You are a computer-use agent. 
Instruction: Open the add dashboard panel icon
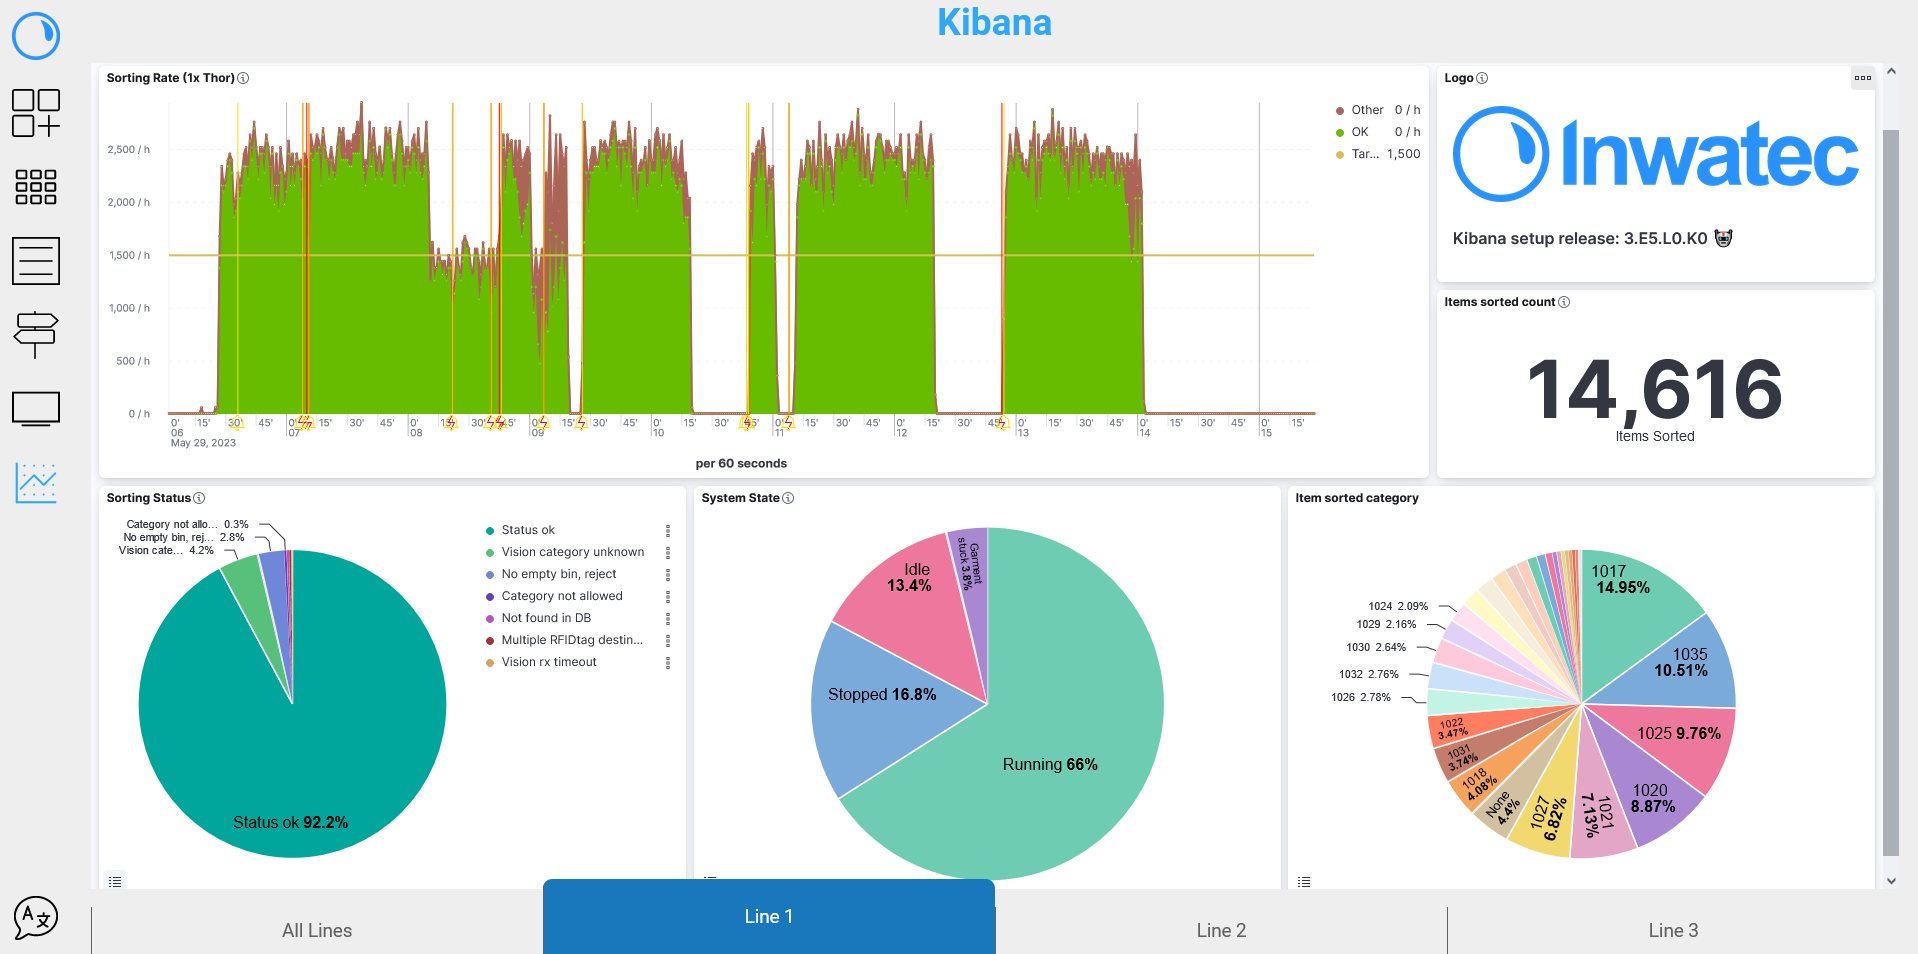click(x=36, y=113)
